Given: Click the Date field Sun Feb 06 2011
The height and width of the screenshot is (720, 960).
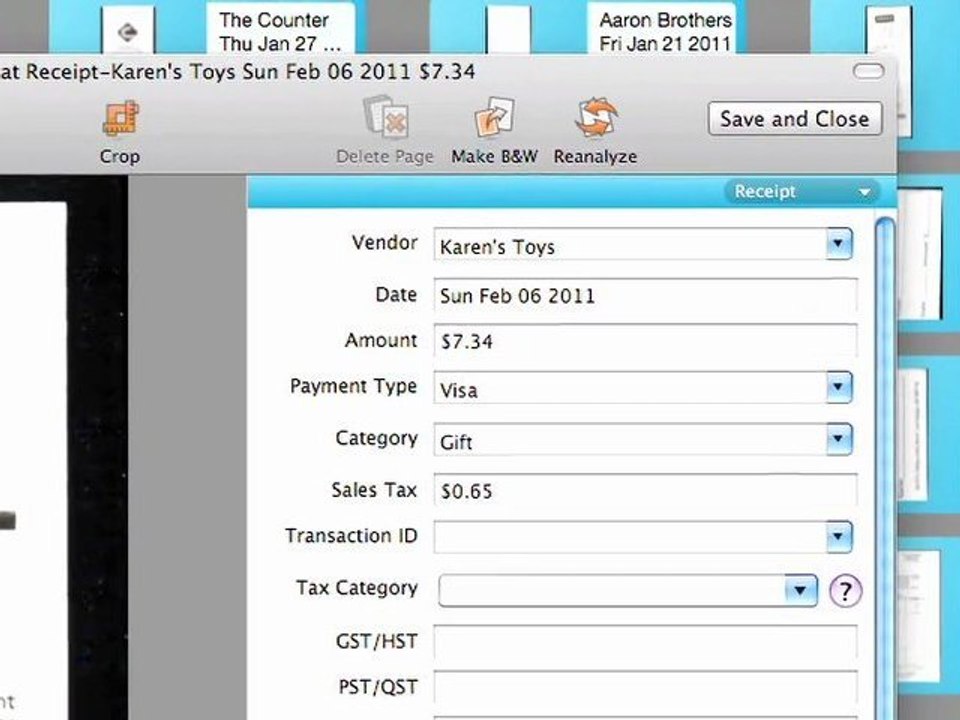Looking at the screenshot, I should click(645, 296).
